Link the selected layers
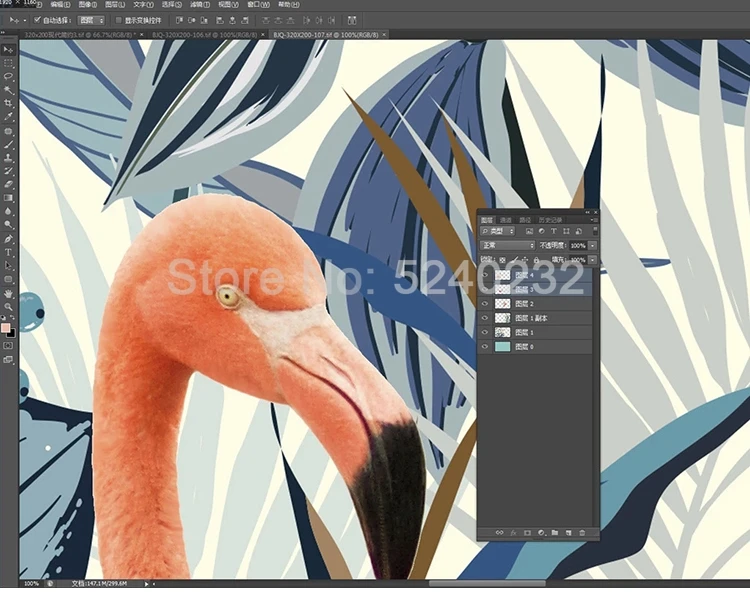The width and height of the screenshot is (750, 598). coord(499,532)
